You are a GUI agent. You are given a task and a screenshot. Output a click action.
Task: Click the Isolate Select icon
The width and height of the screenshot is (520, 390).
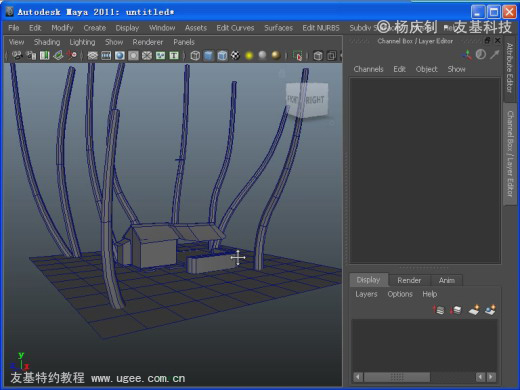[297, 55]
